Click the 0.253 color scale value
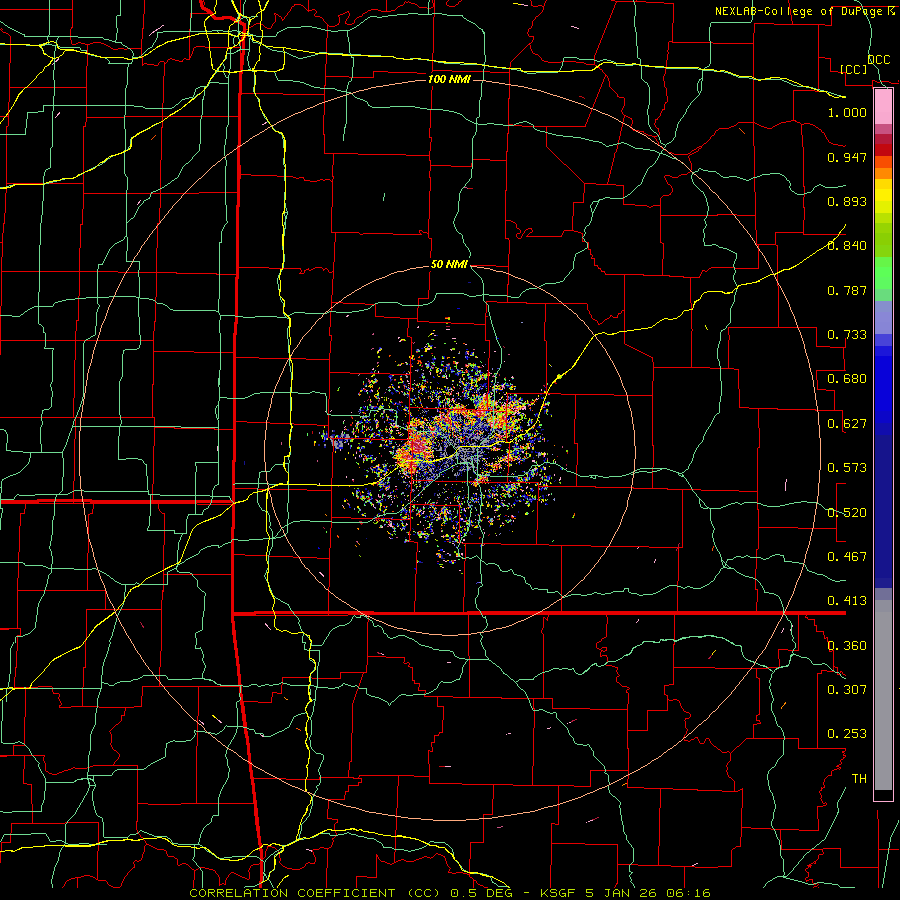This screenshot has height=900, width=900. (x=847, y=734)
